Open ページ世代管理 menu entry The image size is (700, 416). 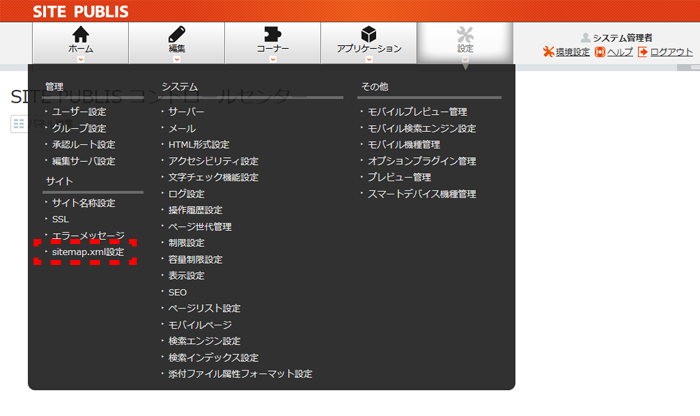point(200,227)
